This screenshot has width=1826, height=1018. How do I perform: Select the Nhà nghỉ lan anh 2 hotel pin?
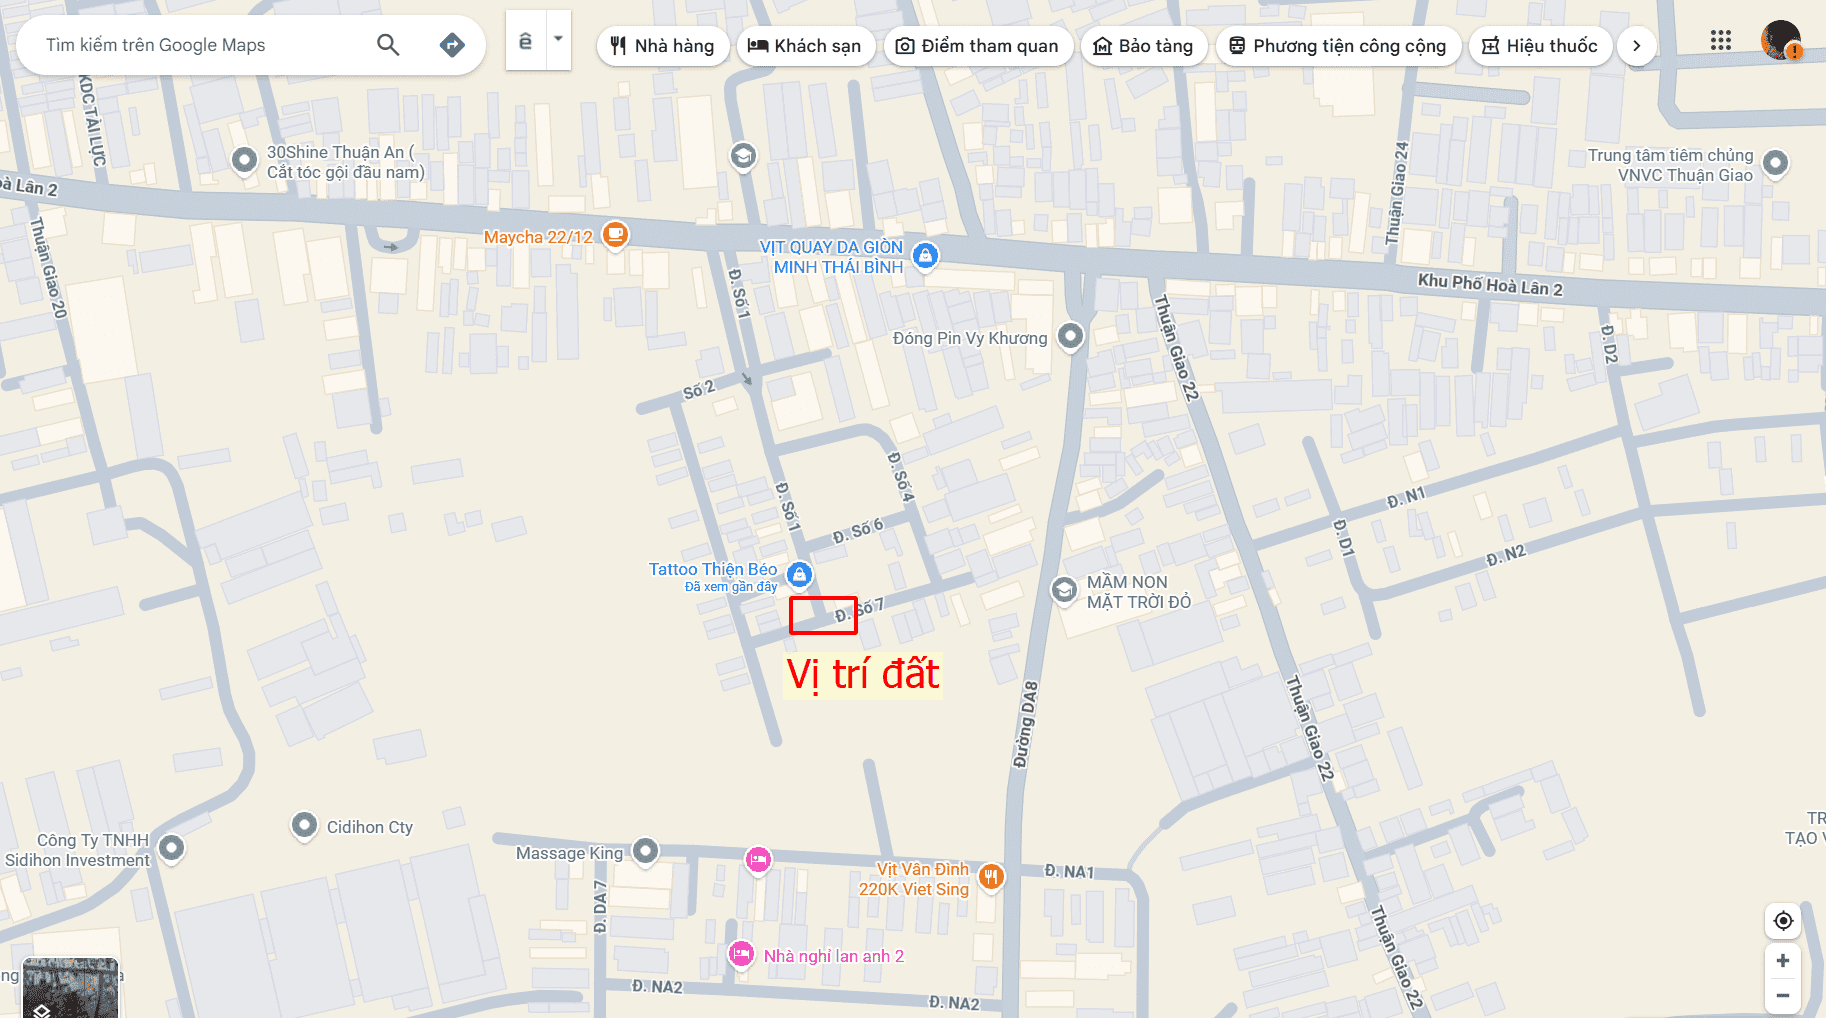[741, 955]
